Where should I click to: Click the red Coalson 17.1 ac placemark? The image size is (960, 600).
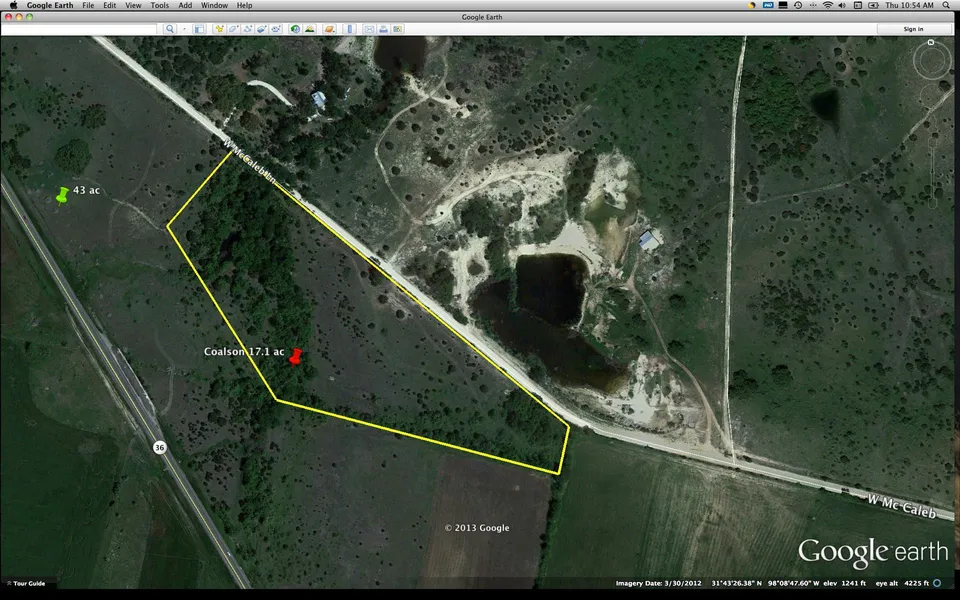(294, 356)
